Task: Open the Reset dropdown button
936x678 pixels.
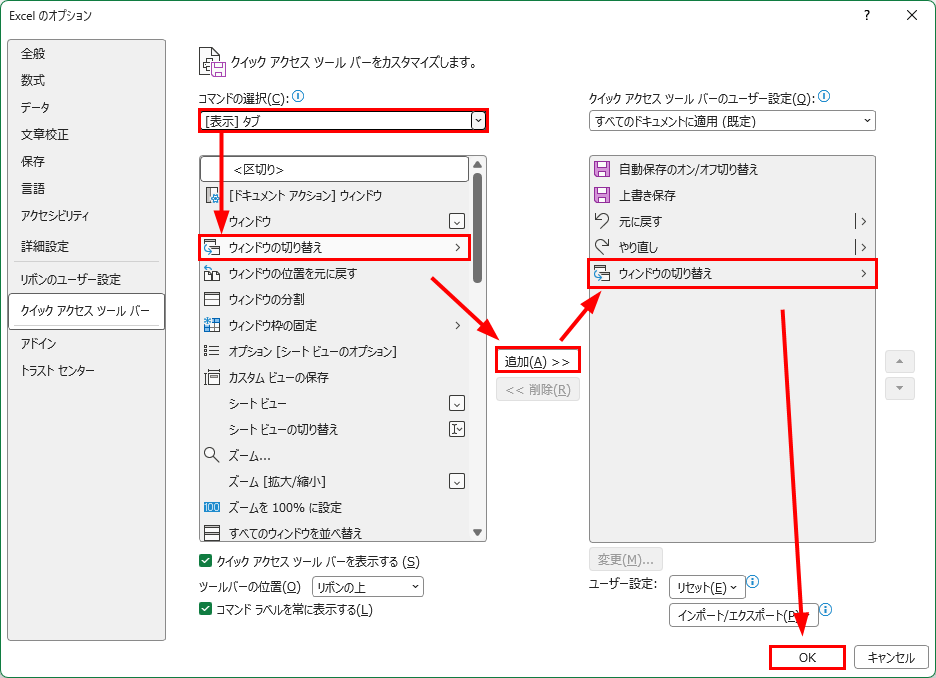Action: pyautogui.click(x=707, y=587)
